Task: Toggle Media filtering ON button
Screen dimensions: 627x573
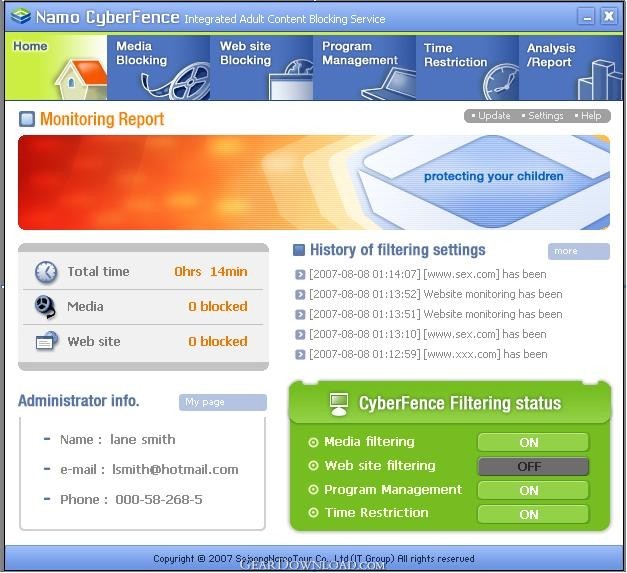Action: 533,443
